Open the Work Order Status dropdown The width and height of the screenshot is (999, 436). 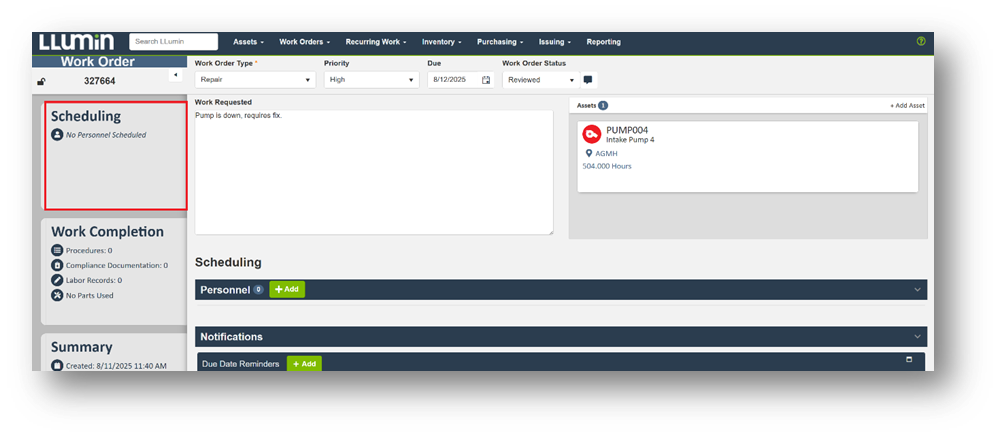point(541,80)
